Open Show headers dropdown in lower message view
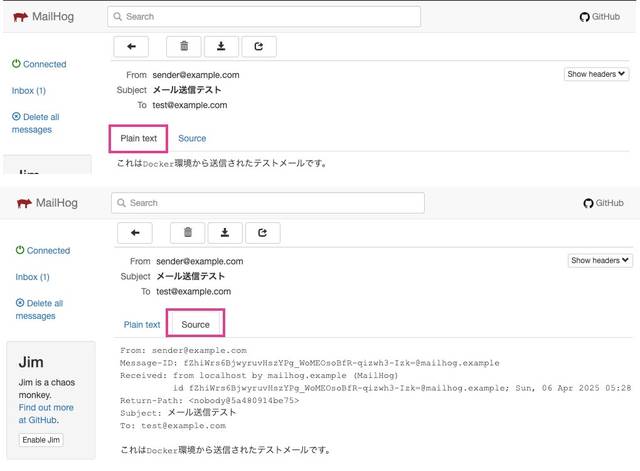The image size is (640, 471). tap(600, 260)
